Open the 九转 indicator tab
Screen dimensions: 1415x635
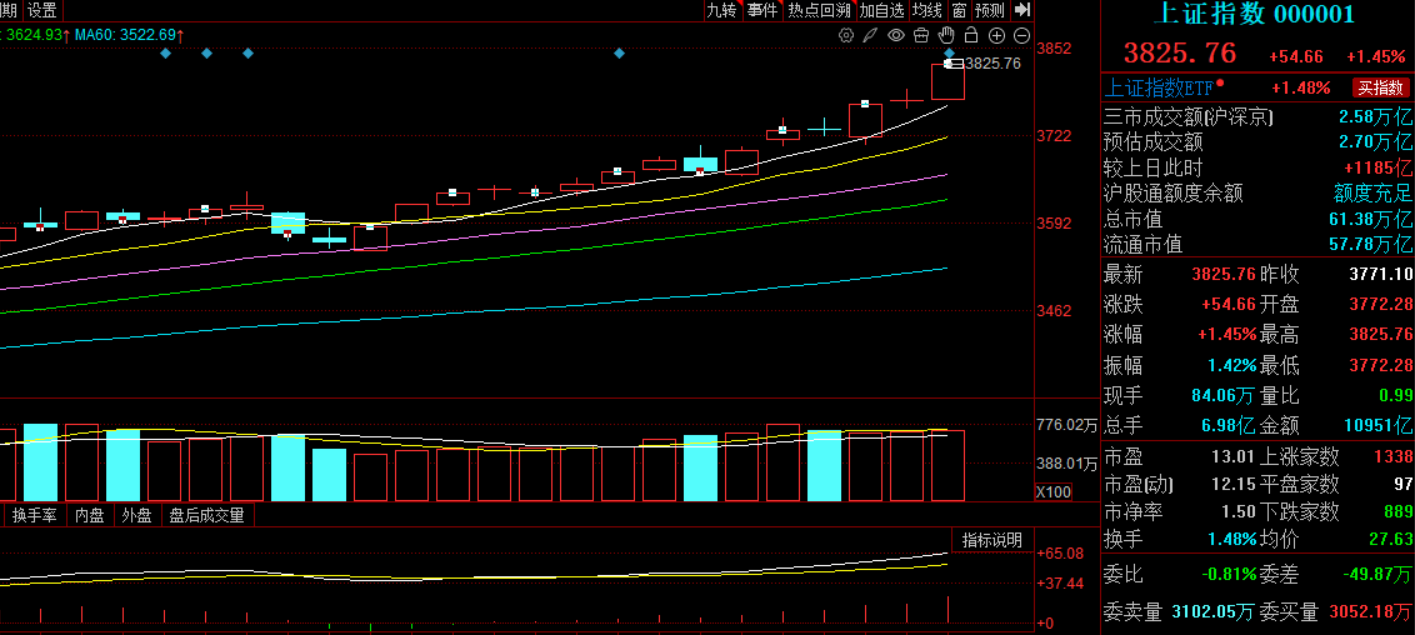click(720, 10)
